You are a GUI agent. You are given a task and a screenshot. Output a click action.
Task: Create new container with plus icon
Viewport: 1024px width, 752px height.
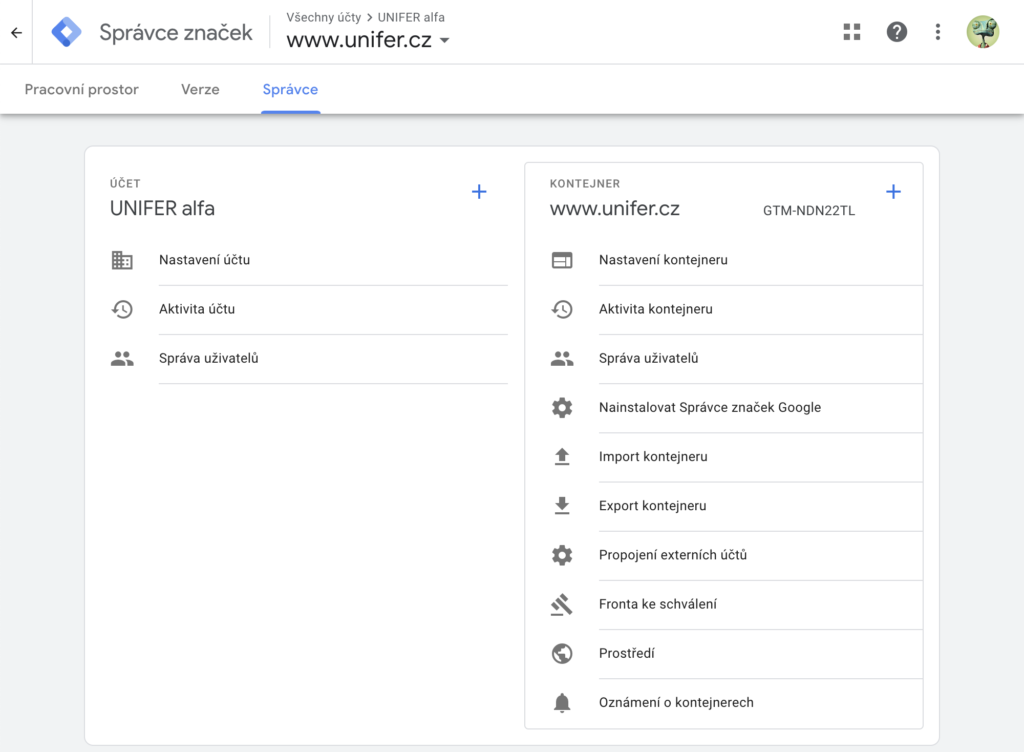pyautogui.click(x=893, y=192)
